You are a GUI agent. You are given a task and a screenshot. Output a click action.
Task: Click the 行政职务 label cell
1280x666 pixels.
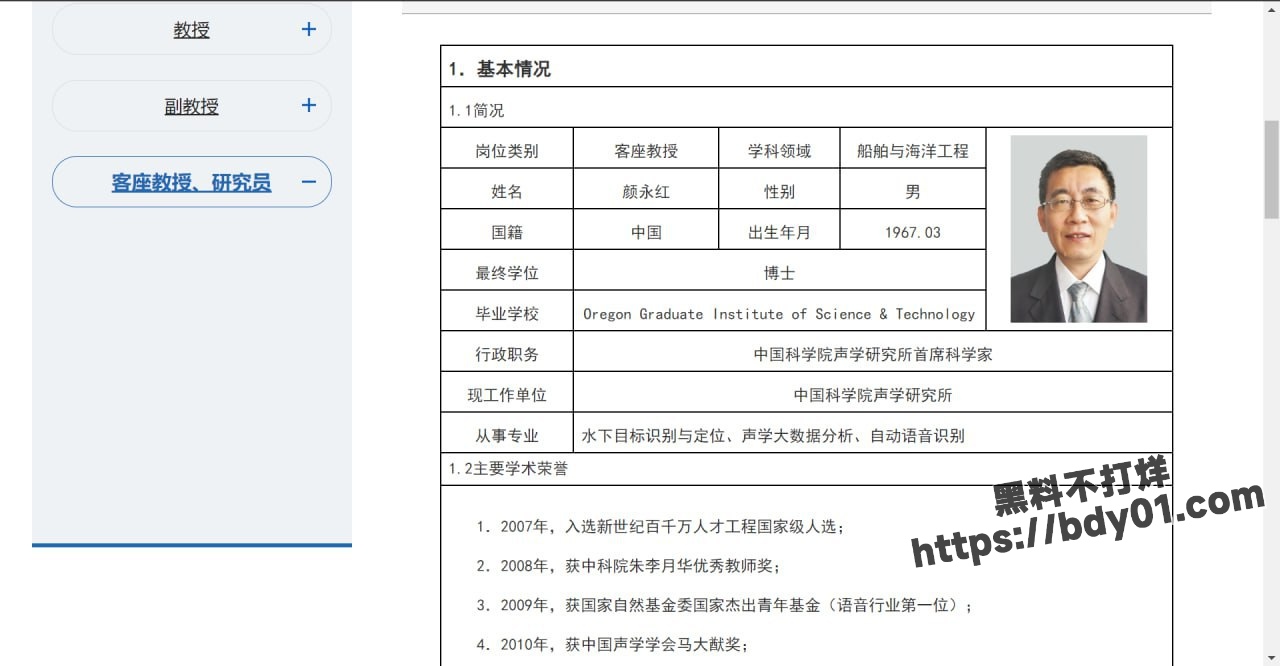pos(507,352)
